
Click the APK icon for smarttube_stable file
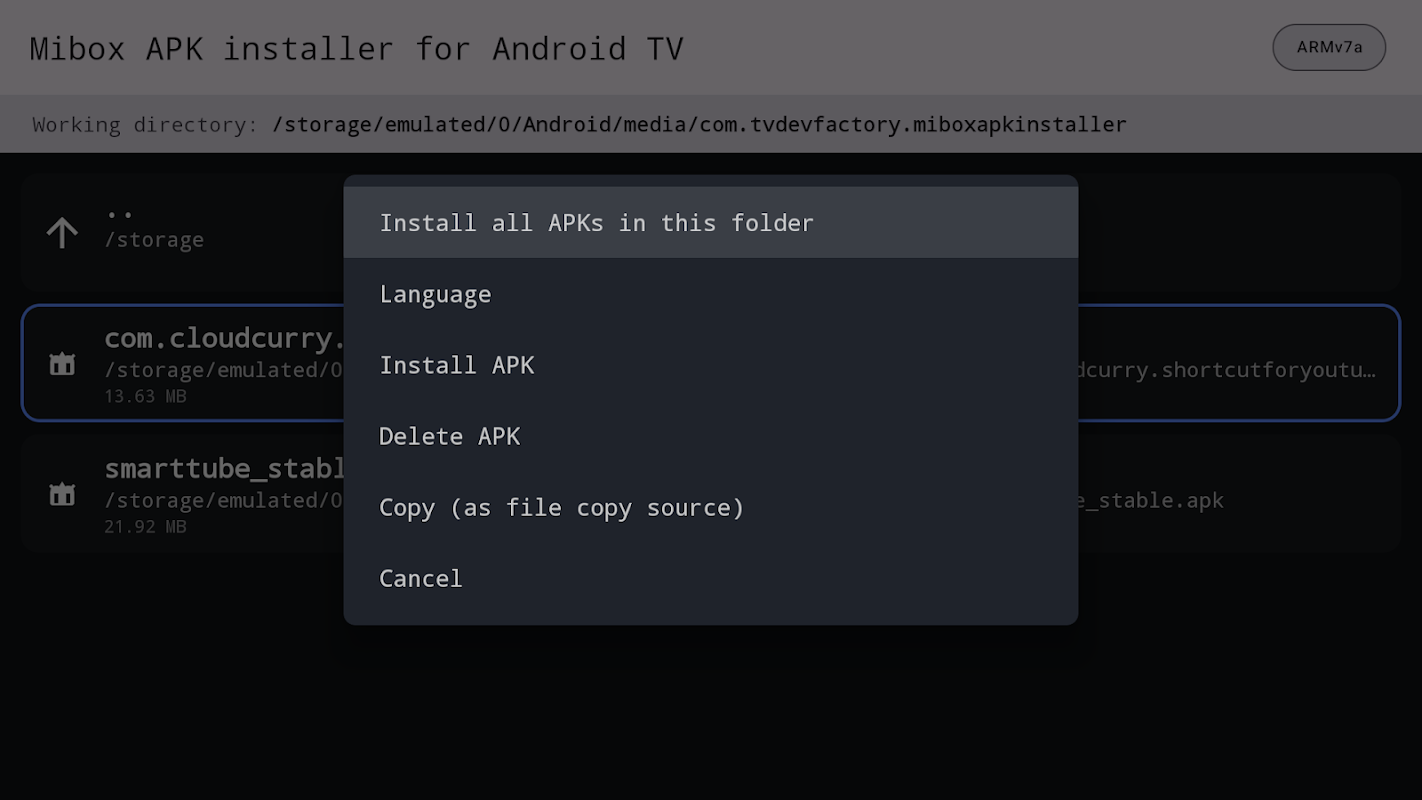[62, 494]
